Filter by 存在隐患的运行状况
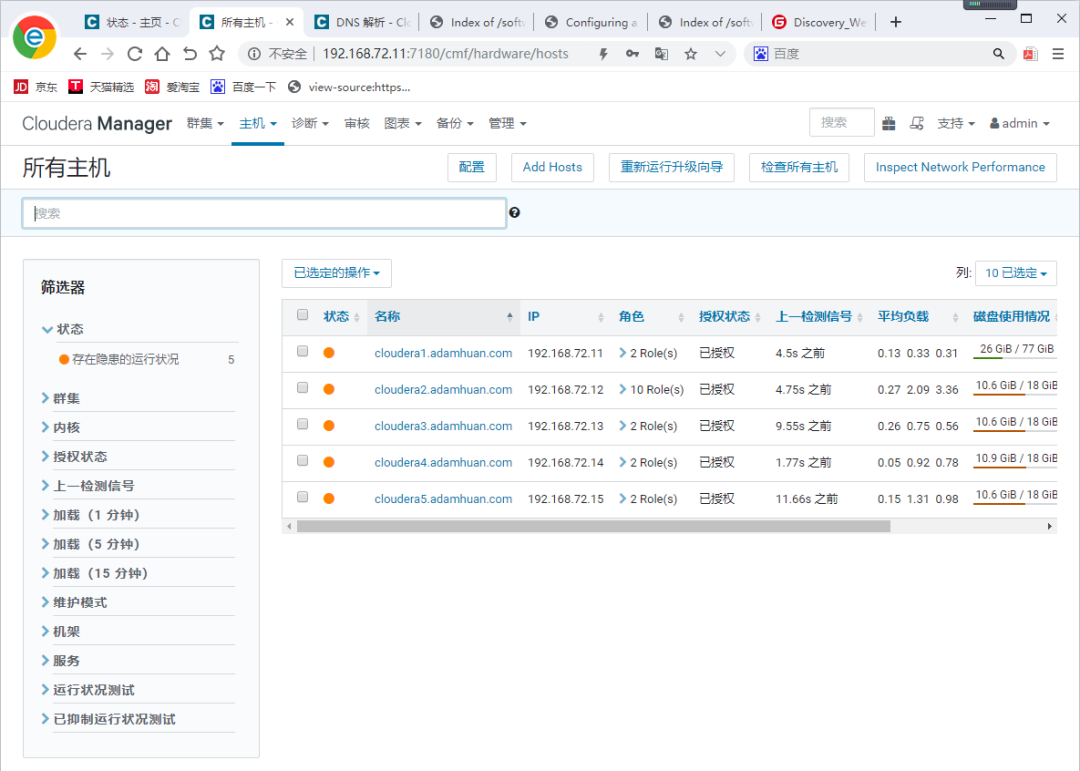The image size is (1080, 771). tap(125, 360)
